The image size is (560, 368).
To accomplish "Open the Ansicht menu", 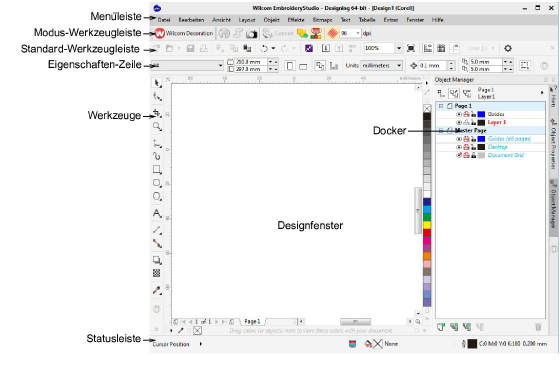I will pos(221,20).
